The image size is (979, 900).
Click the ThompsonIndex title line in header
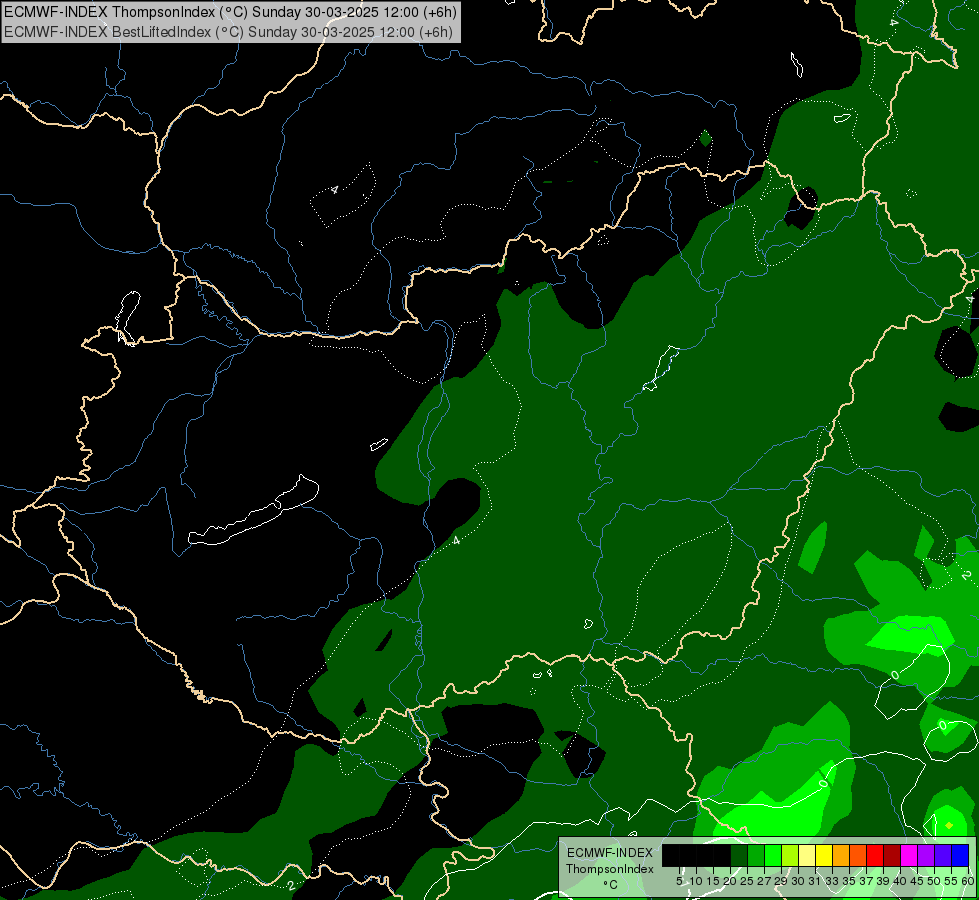click(230, 12)
